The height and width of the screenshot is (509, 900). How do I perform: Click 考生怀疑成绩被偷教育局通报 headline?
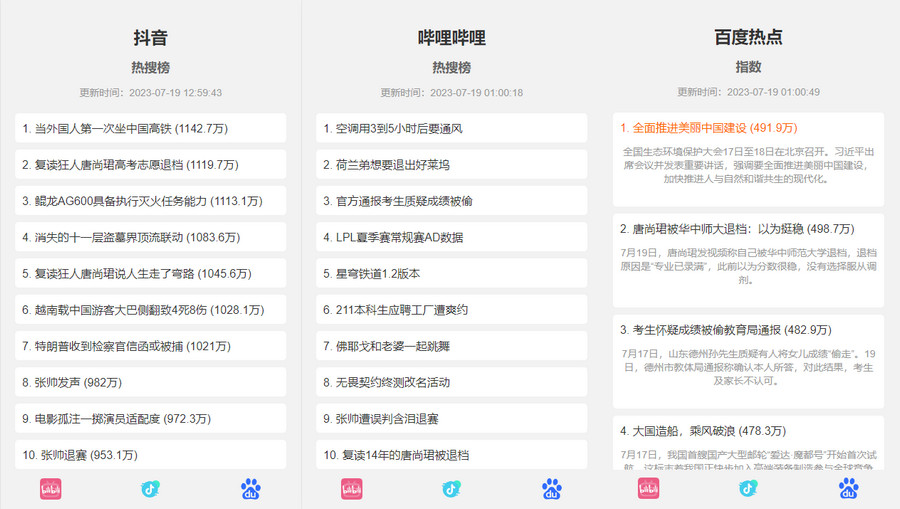click(726, 330)
